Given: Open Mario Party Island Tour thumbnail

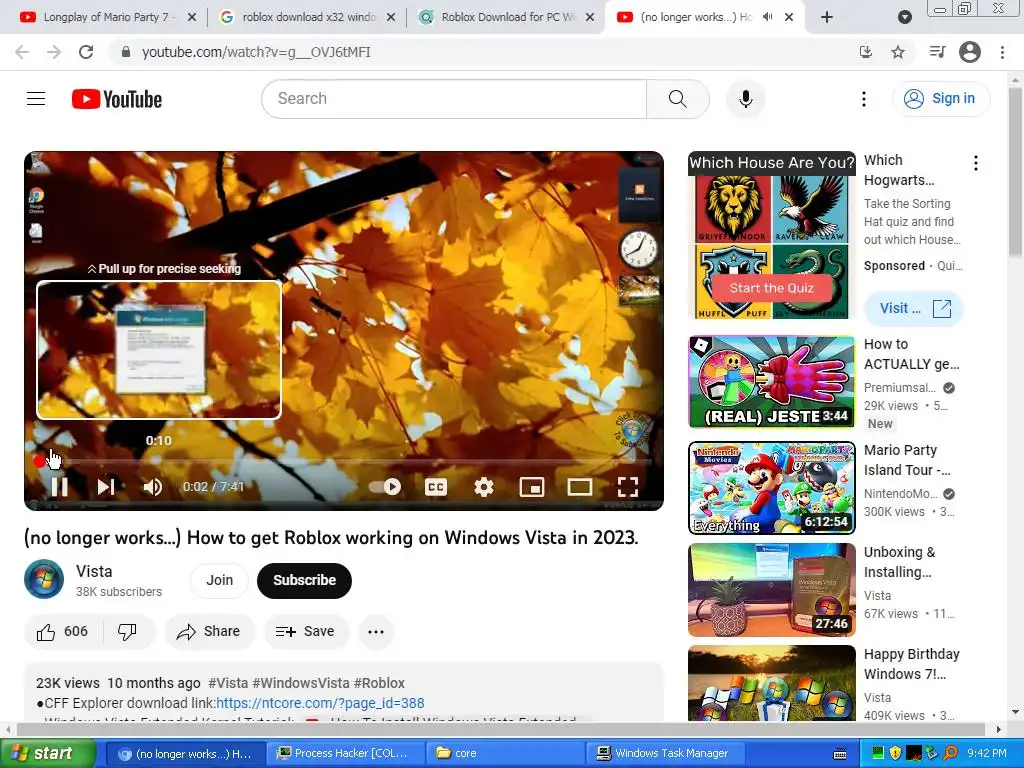Looking at the screenshot, I should click(x=772, y=488).
